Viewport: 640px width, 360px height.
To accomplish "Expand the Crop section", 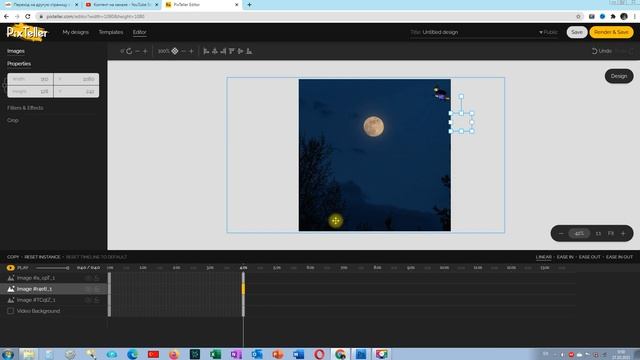I will coord(13,120).
